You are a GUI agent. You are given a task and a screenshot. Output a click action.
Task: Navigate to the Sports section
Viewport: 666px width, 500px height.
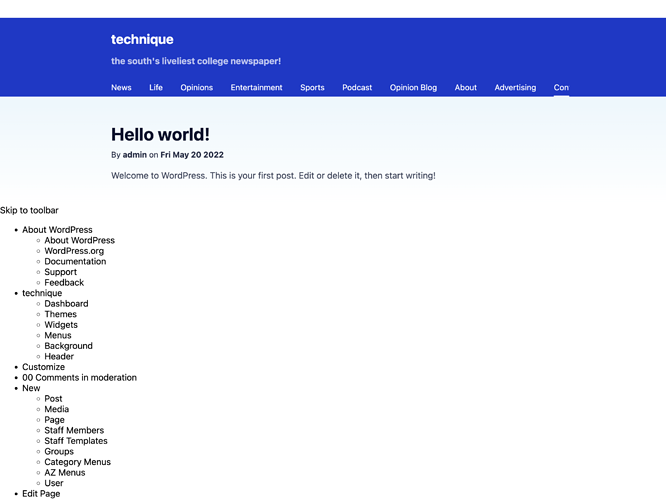pyautogui.click(x=312, y=88)
